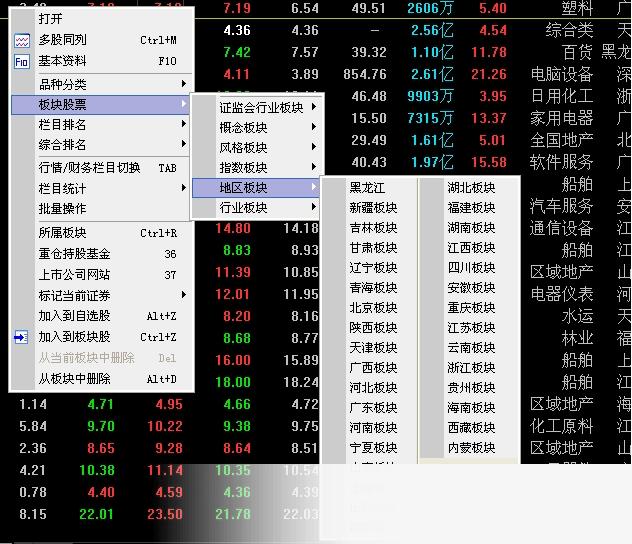Image resolution: width=632 pixels, height=544 pixels.
Task: Open the 打开 menu entry
Action: [103, 19]
